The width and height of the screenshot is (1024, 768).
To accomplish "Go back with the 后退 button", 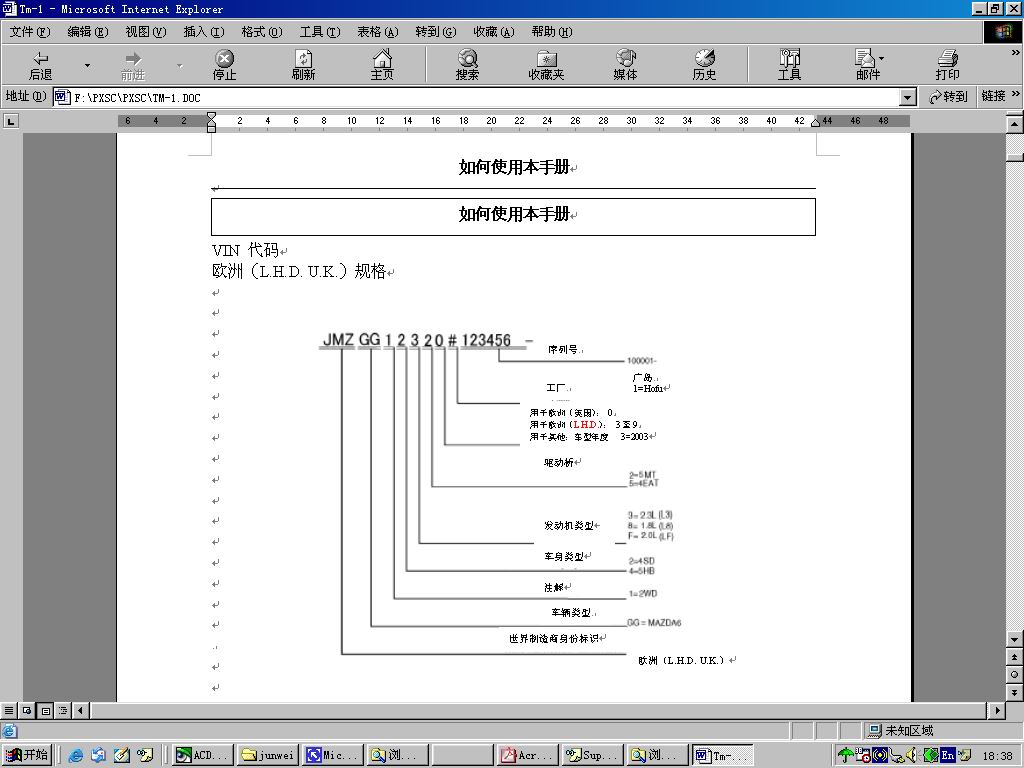I will (x=40, y=65).
